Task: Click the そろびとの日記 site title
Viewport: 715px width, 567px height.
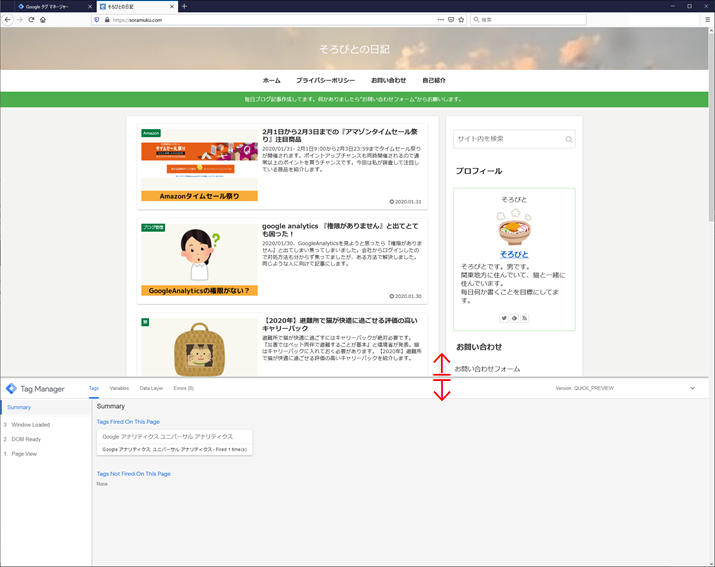Action: (x=354, y=49)
